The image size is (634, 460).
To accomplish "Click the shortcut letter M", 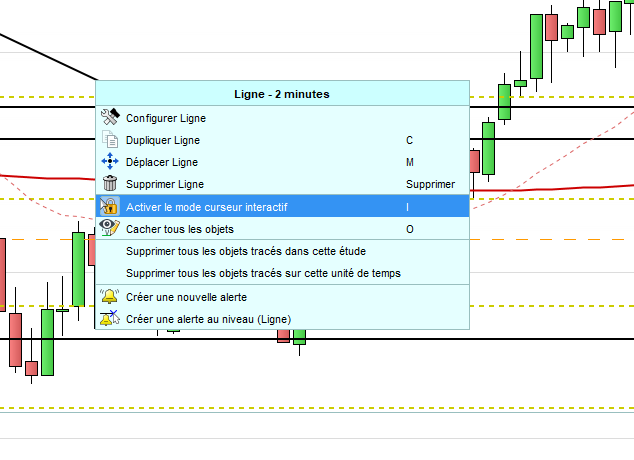I will 410,162.
